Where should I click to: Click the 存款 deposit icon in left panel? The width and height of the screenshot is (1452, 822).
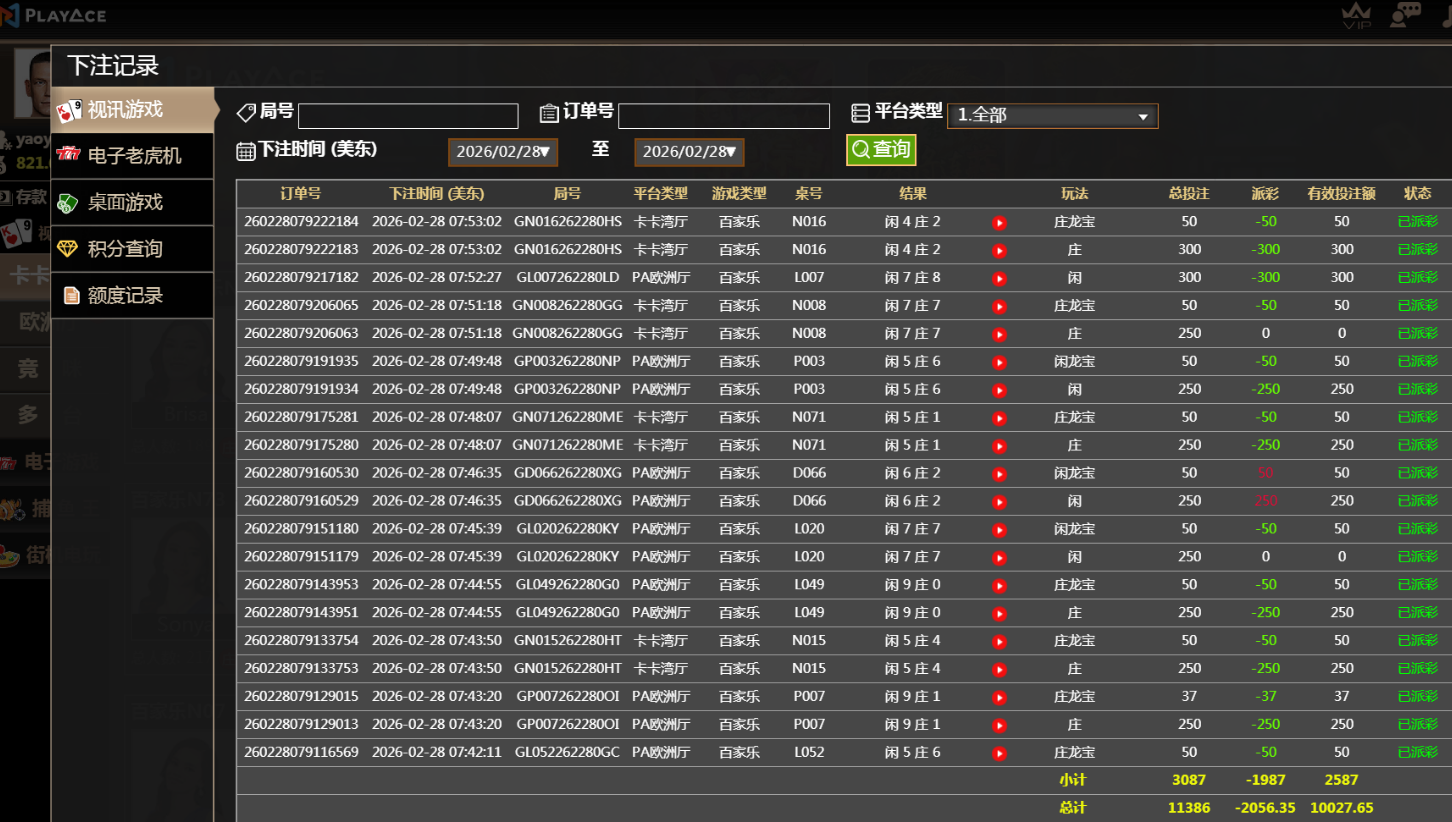point(6,196)
